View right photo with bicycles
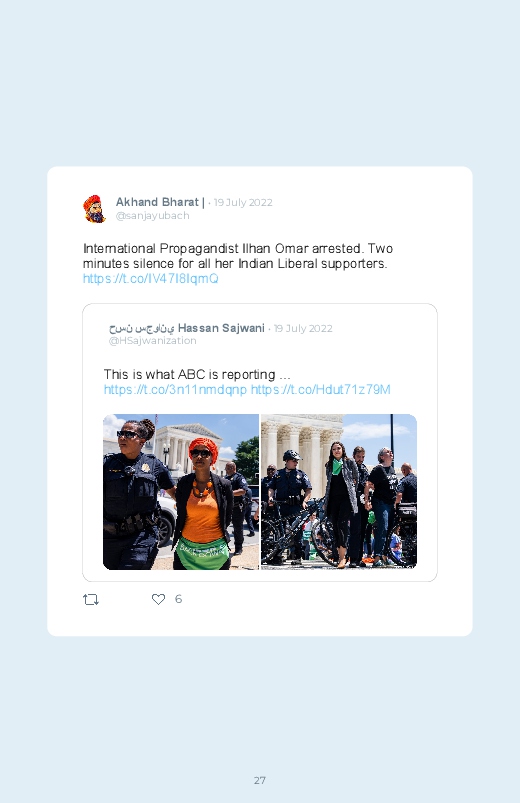This screenshot has height=803, width=520. (339, 492)
